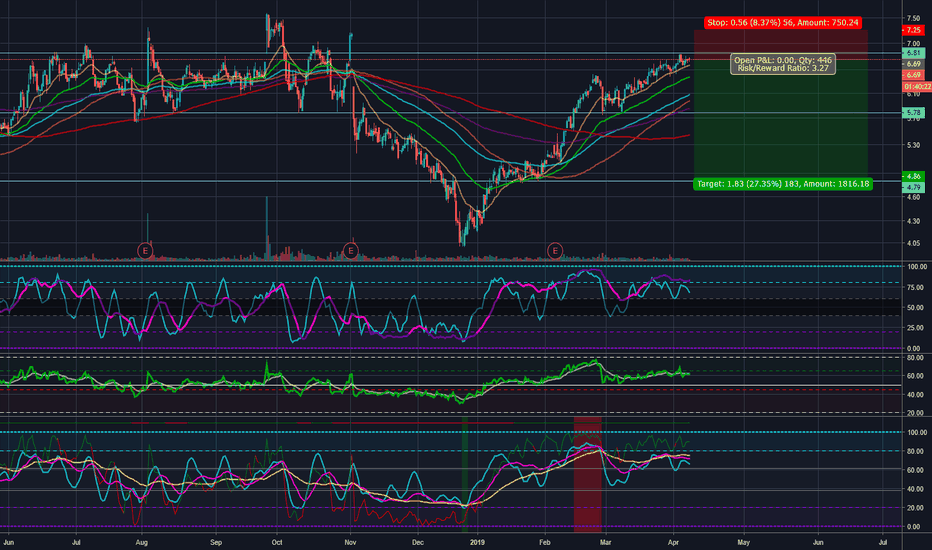Click the red 6.69 last price label
Screen dimensions: 932x550
coord(914,75)
